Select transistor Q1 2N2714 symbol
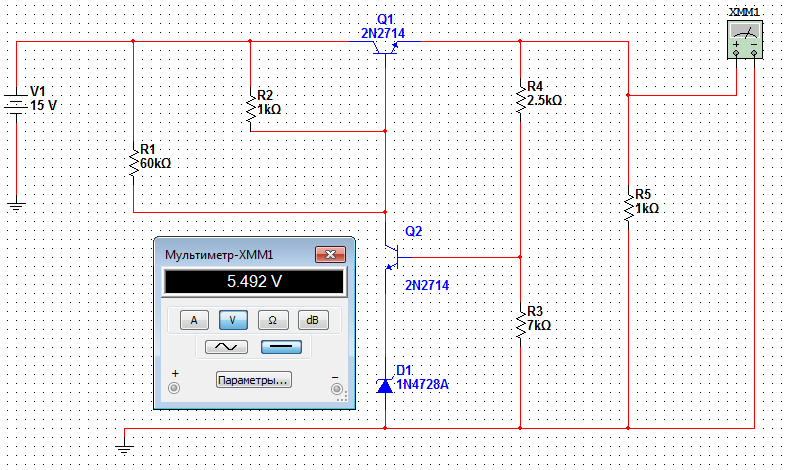 (x=385, y=46)
